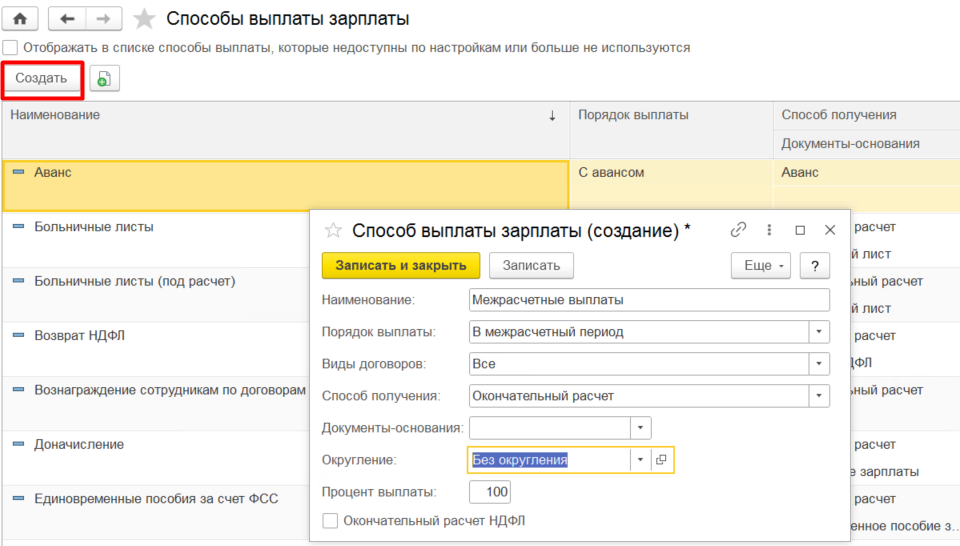Open the Еще menu
Viewport: 960px width, 546px height.
click(762, 265)
